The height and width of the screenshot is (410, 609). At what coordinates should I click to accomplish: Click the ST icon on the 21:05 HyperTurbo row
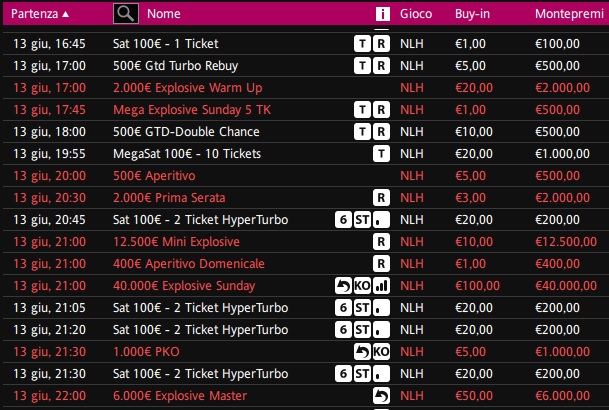pos(362,308)
